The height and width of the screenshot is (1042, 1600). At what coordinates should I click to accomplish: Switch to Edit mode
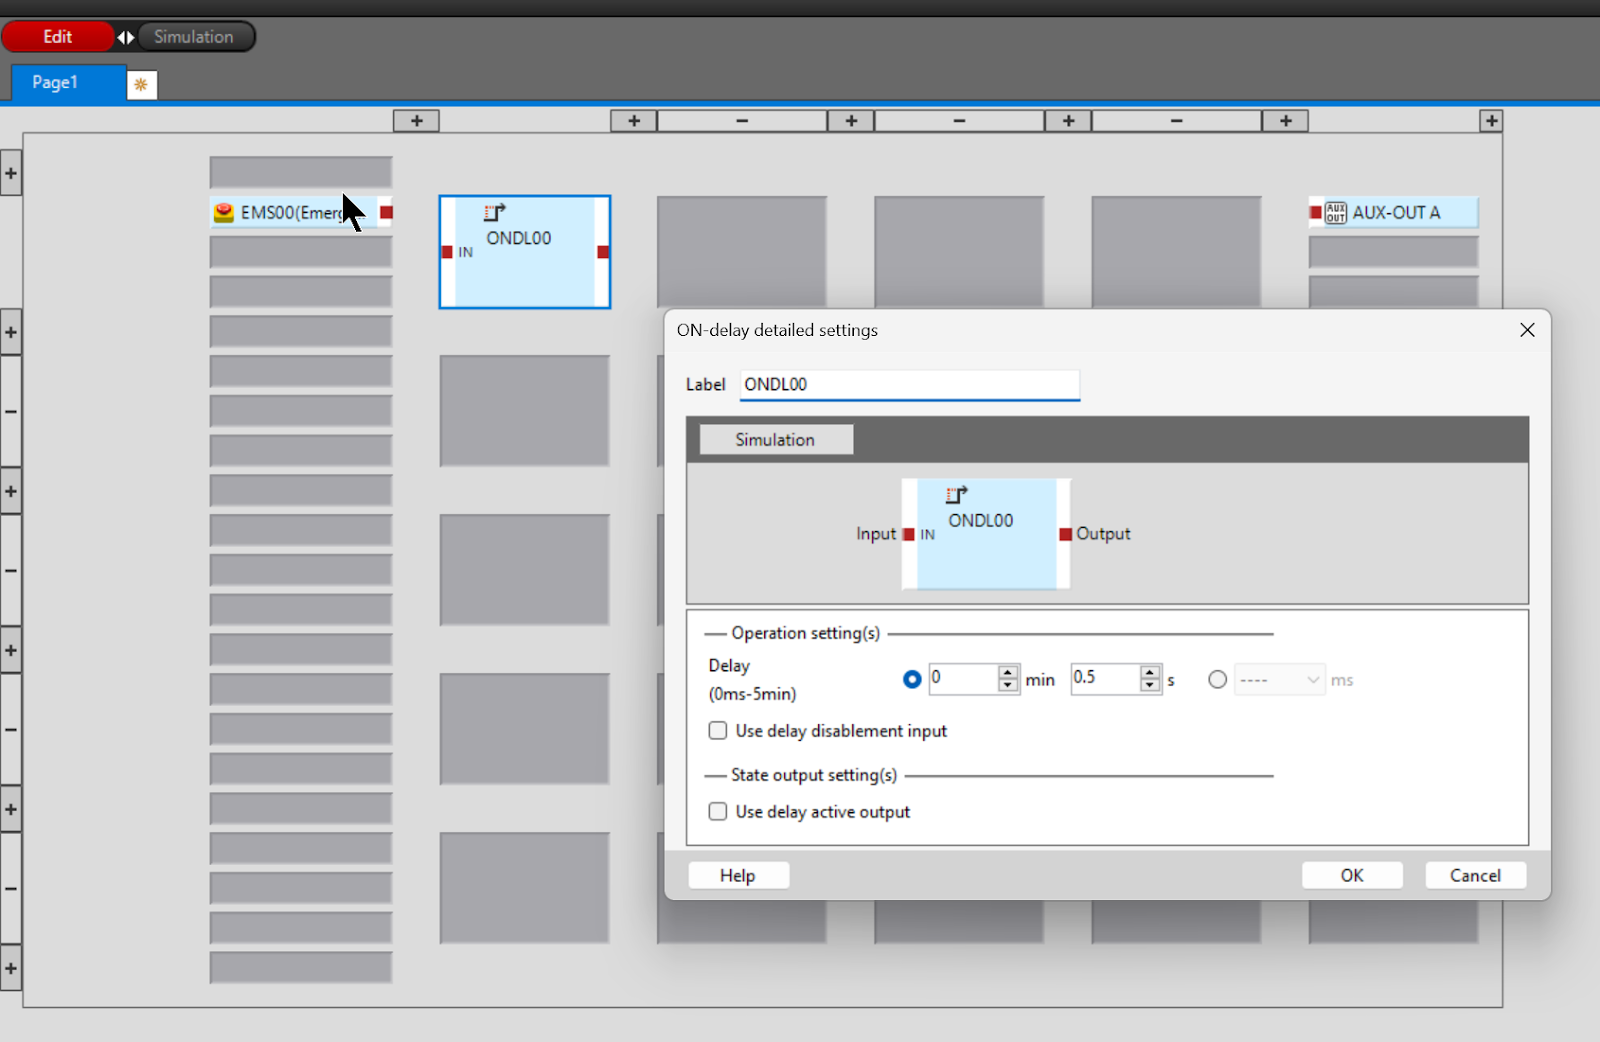click(57, 37)
